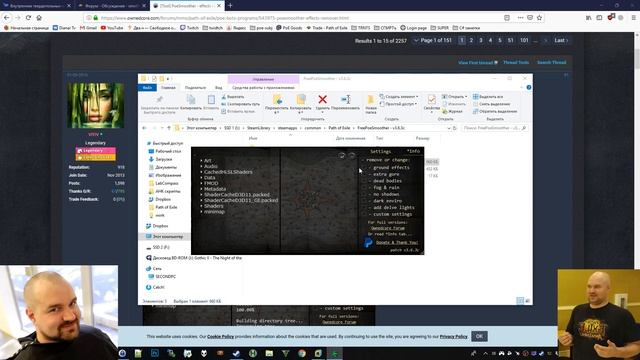Screen dimensions: 640x360
Task: Open the Search Thread menu
Action: [x=552, y=62]
